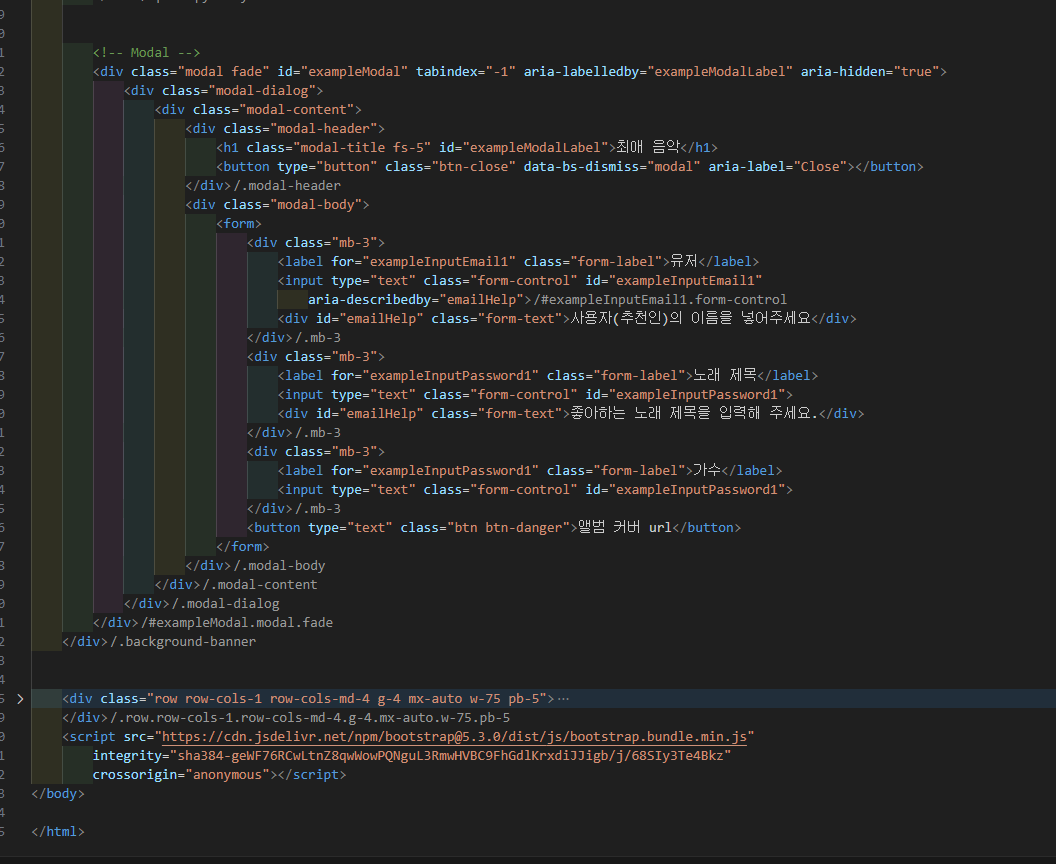The width and height of the screenshot is (1056, 864).
Task: Click the /.modal-header closing comment
Action: (x=287, y=185)
